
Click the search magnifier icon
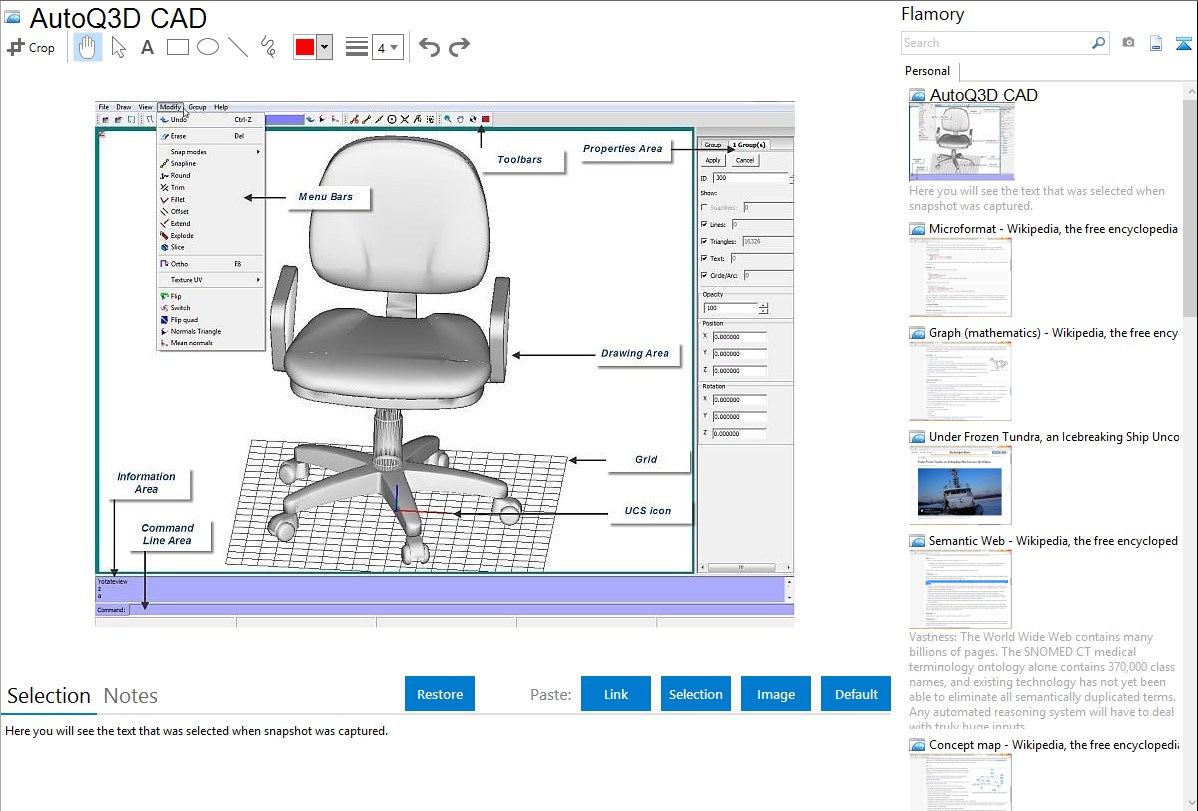tap(1098, 43)
